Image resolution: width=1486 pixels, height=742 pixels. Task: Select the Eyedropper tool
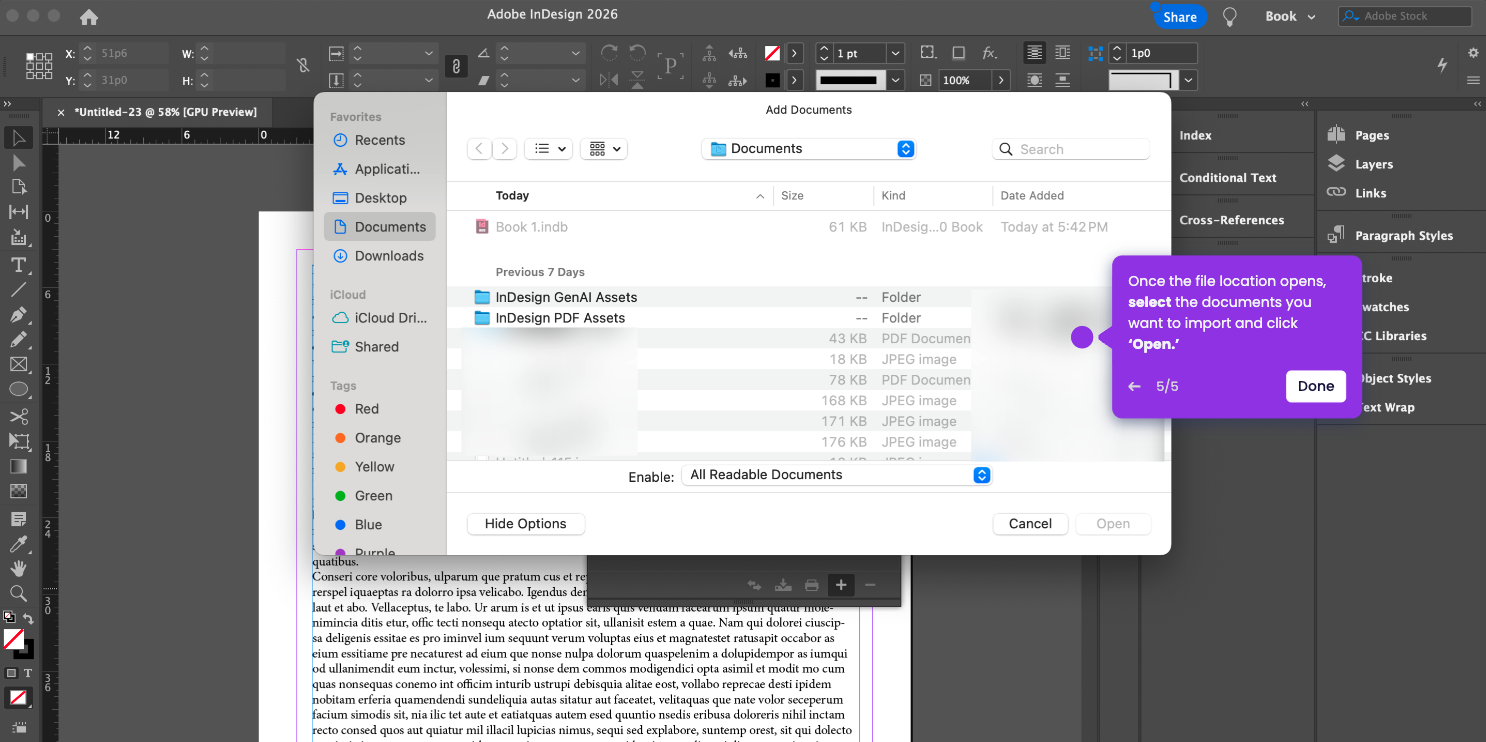pos(18,544)
